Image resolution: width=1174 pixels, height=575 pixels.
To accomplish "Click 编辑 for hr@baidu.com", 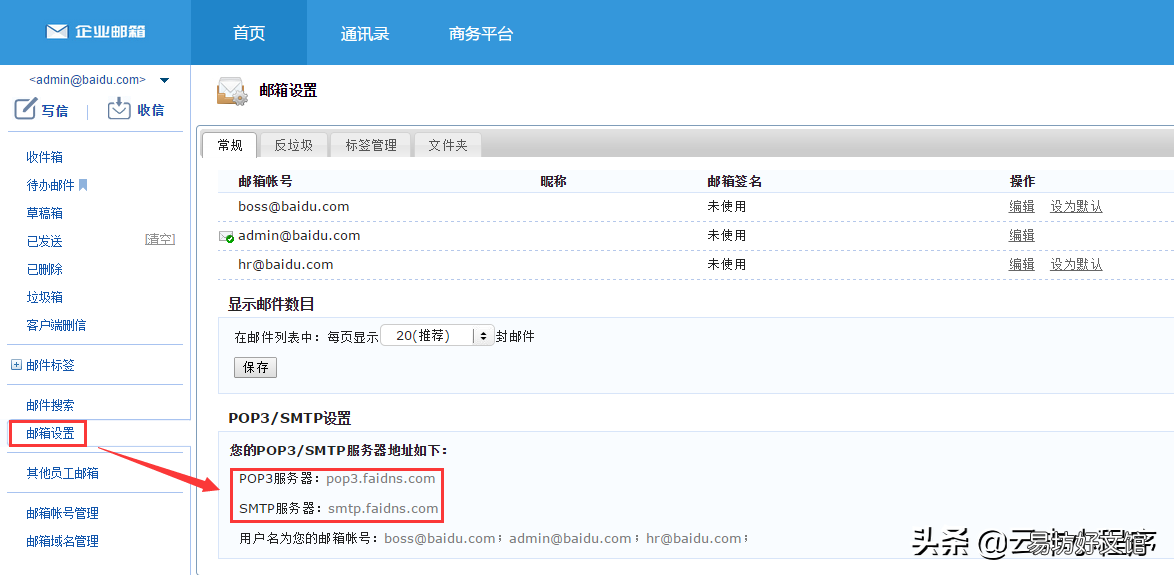I will (x=1022, y=264).
